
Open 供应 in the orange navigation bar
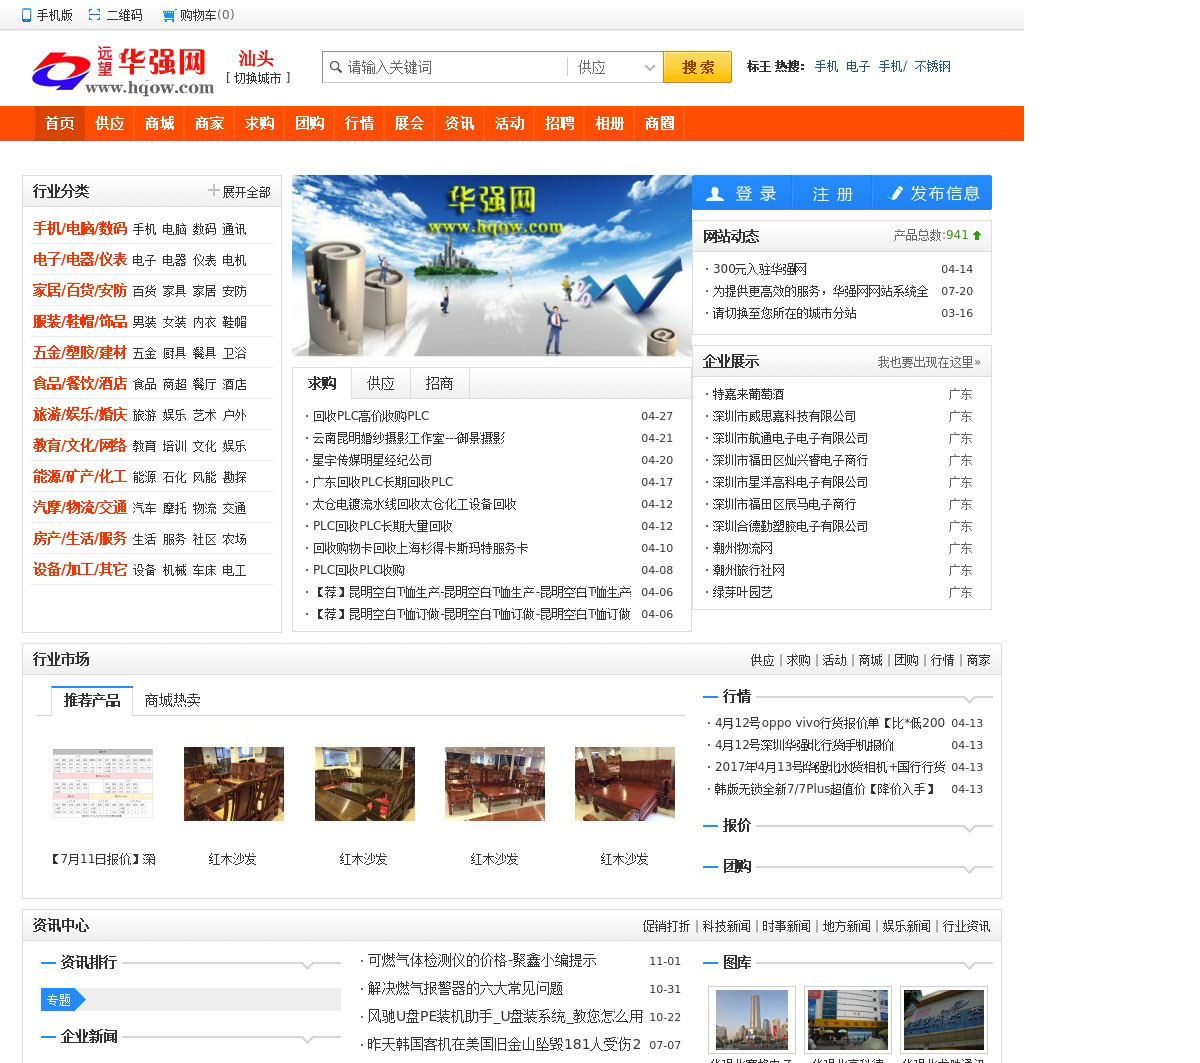pos(110,123)
